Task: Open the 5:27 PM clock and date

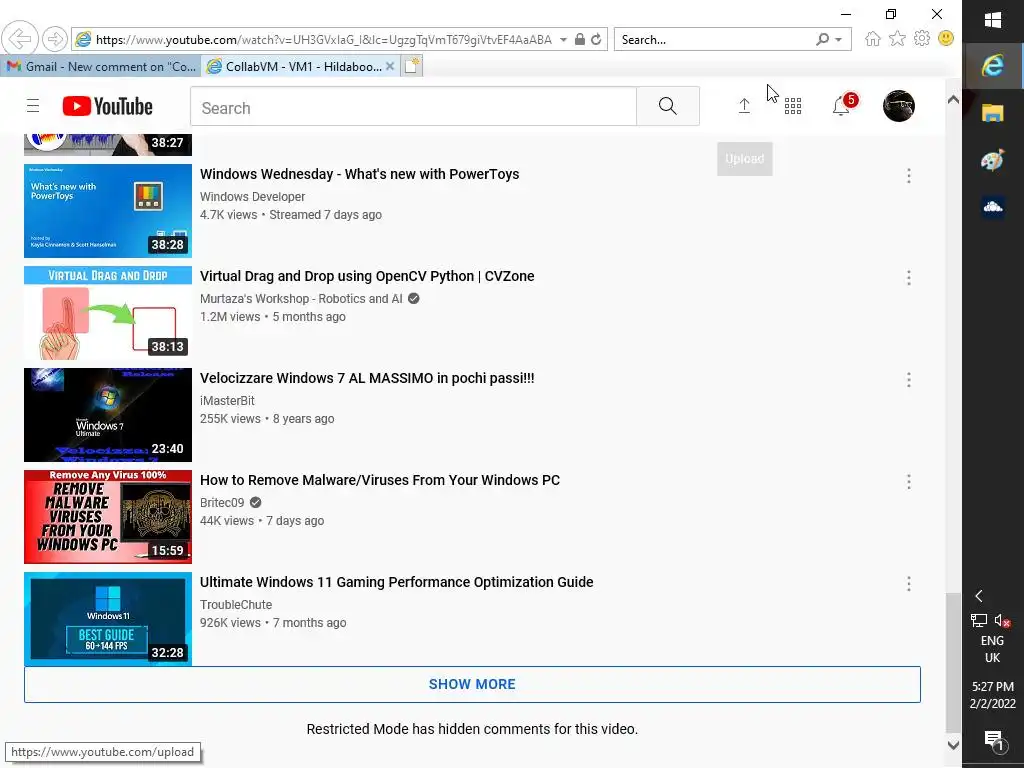Action: tap(992, 695)
